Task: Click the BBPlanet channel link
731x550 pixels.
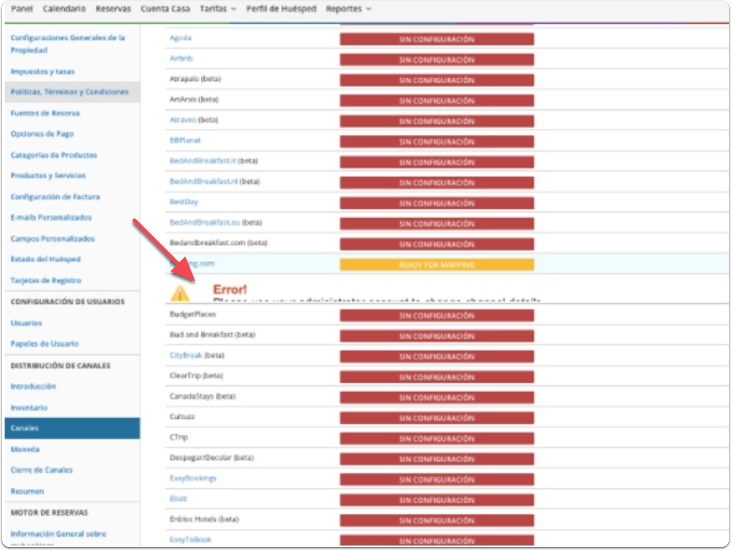Action: pos(185,140)
